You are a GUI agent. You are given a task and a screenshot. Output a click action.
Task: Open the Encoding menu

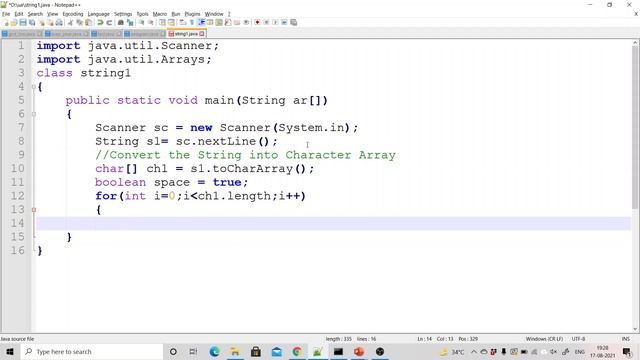[x=73, y=14]
